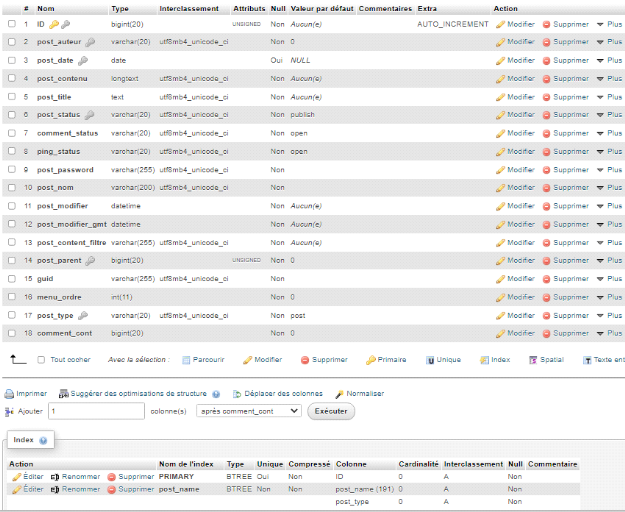The width and height of the screenshot is (625, 512).
Task: Open the Plus dropdown for post_date row
Action: click(609, 61)
